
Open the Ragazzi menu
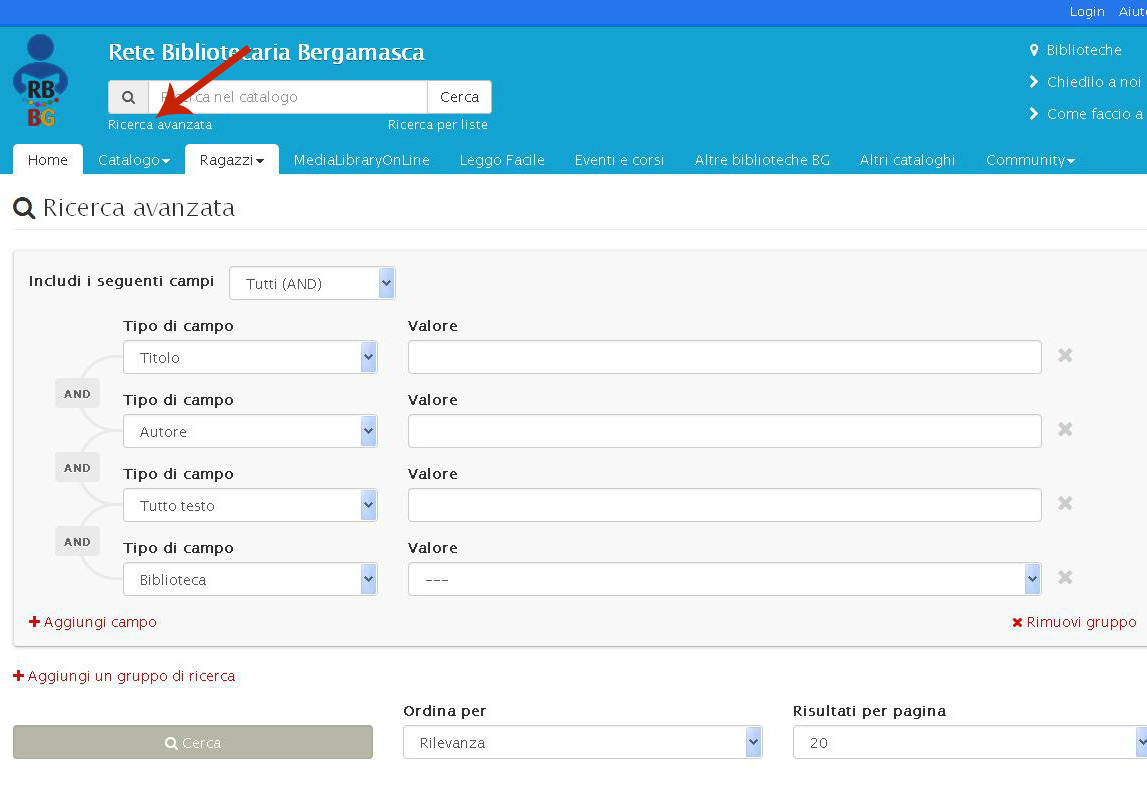[x=231, y=160]
